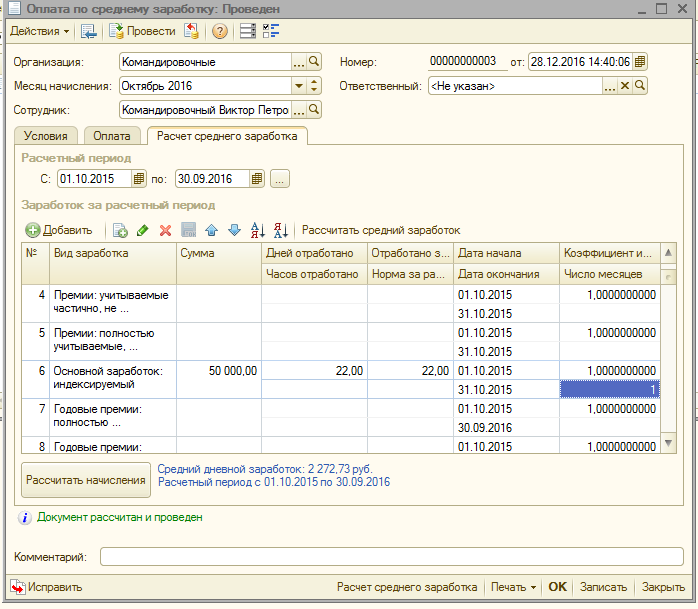This screenshot has width=698, height=609.
Task: Sort earnings table ascending A-Z
Action: (x=258, y=230)
